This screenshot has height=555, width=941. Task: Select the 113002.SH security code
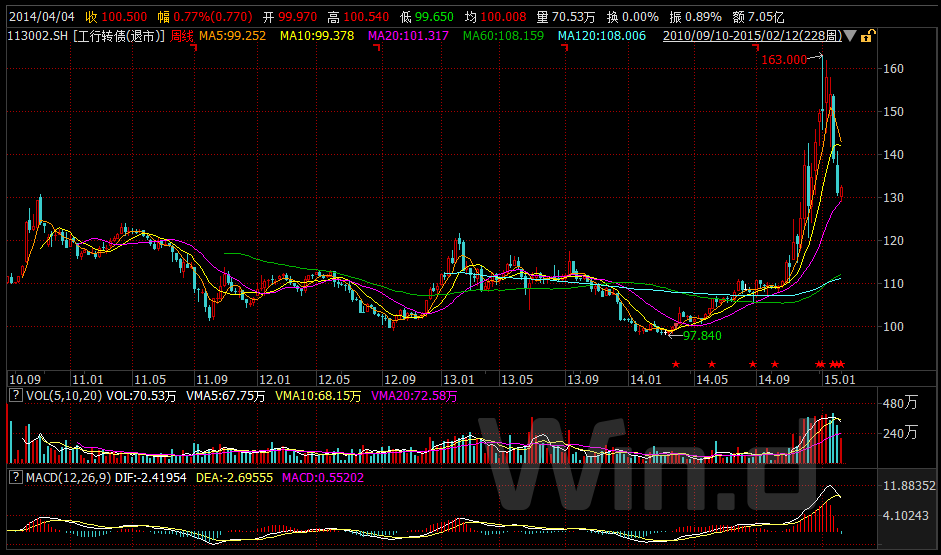(37, 36)
